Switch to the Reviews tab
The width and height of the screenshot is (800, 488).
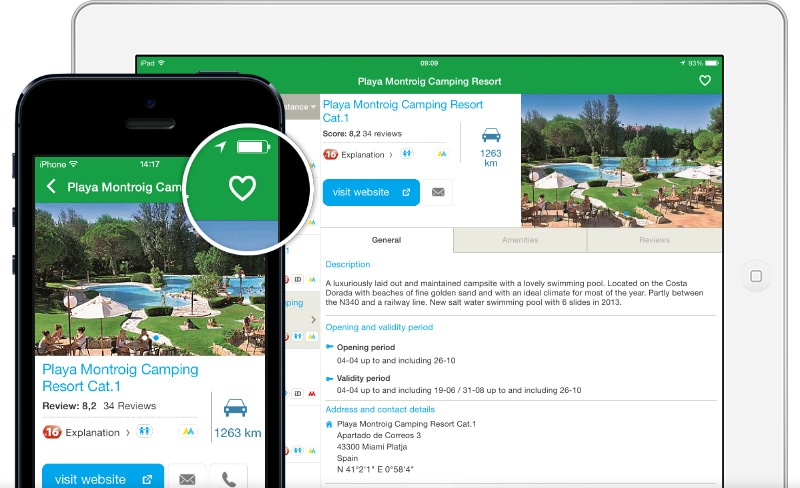(x=654, y=240)
